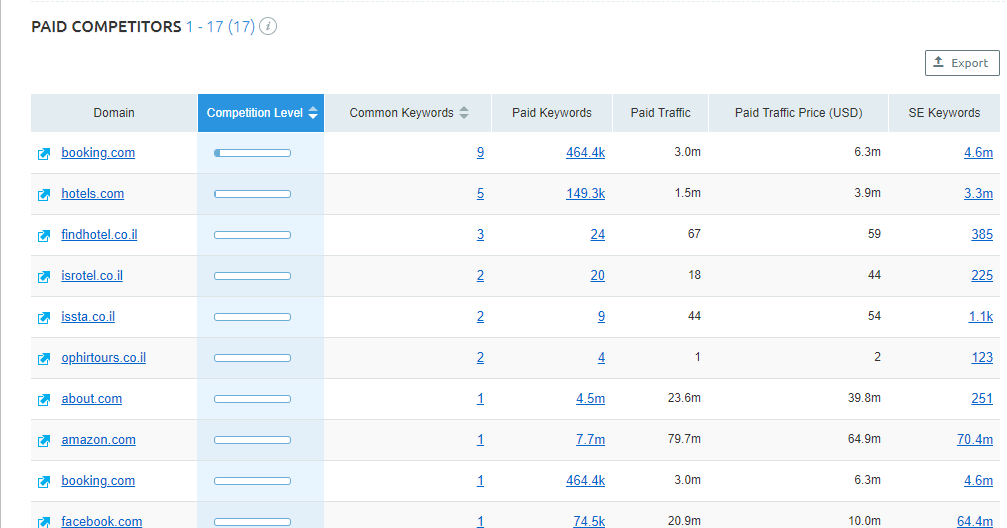1007x528 pixels.
Task: Open external link icon for findhotel.co.il
Action: (44, 236)
